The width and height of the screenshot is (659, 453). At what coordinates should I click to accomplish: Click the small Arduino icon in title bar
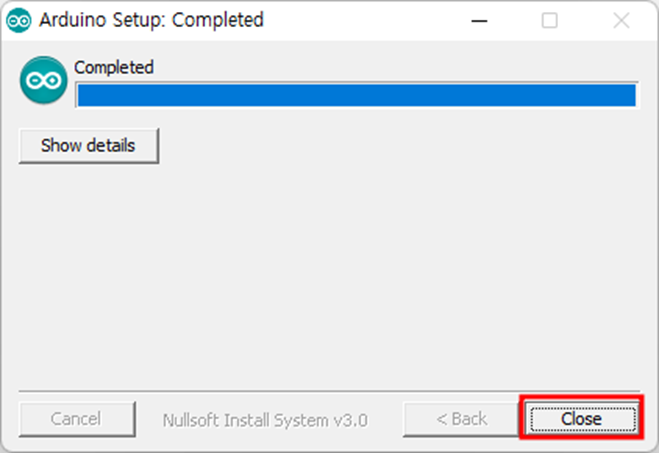tap(19, 20)
